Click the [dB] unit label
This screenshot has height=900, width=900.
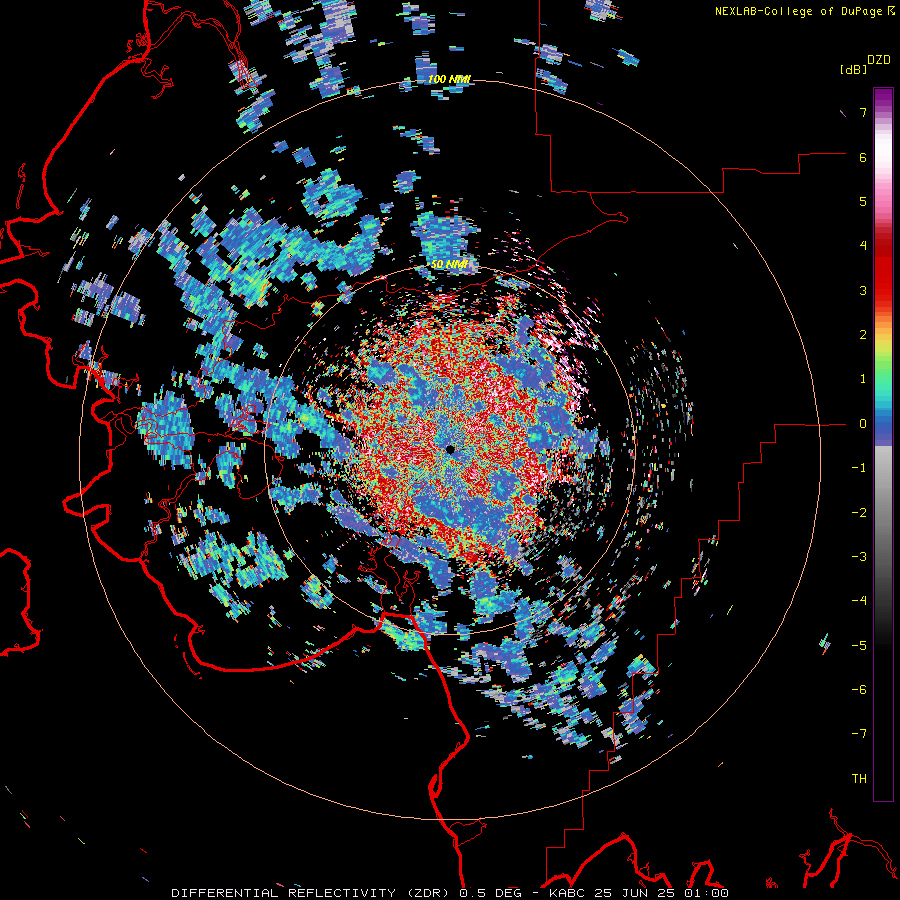[853, 70]
